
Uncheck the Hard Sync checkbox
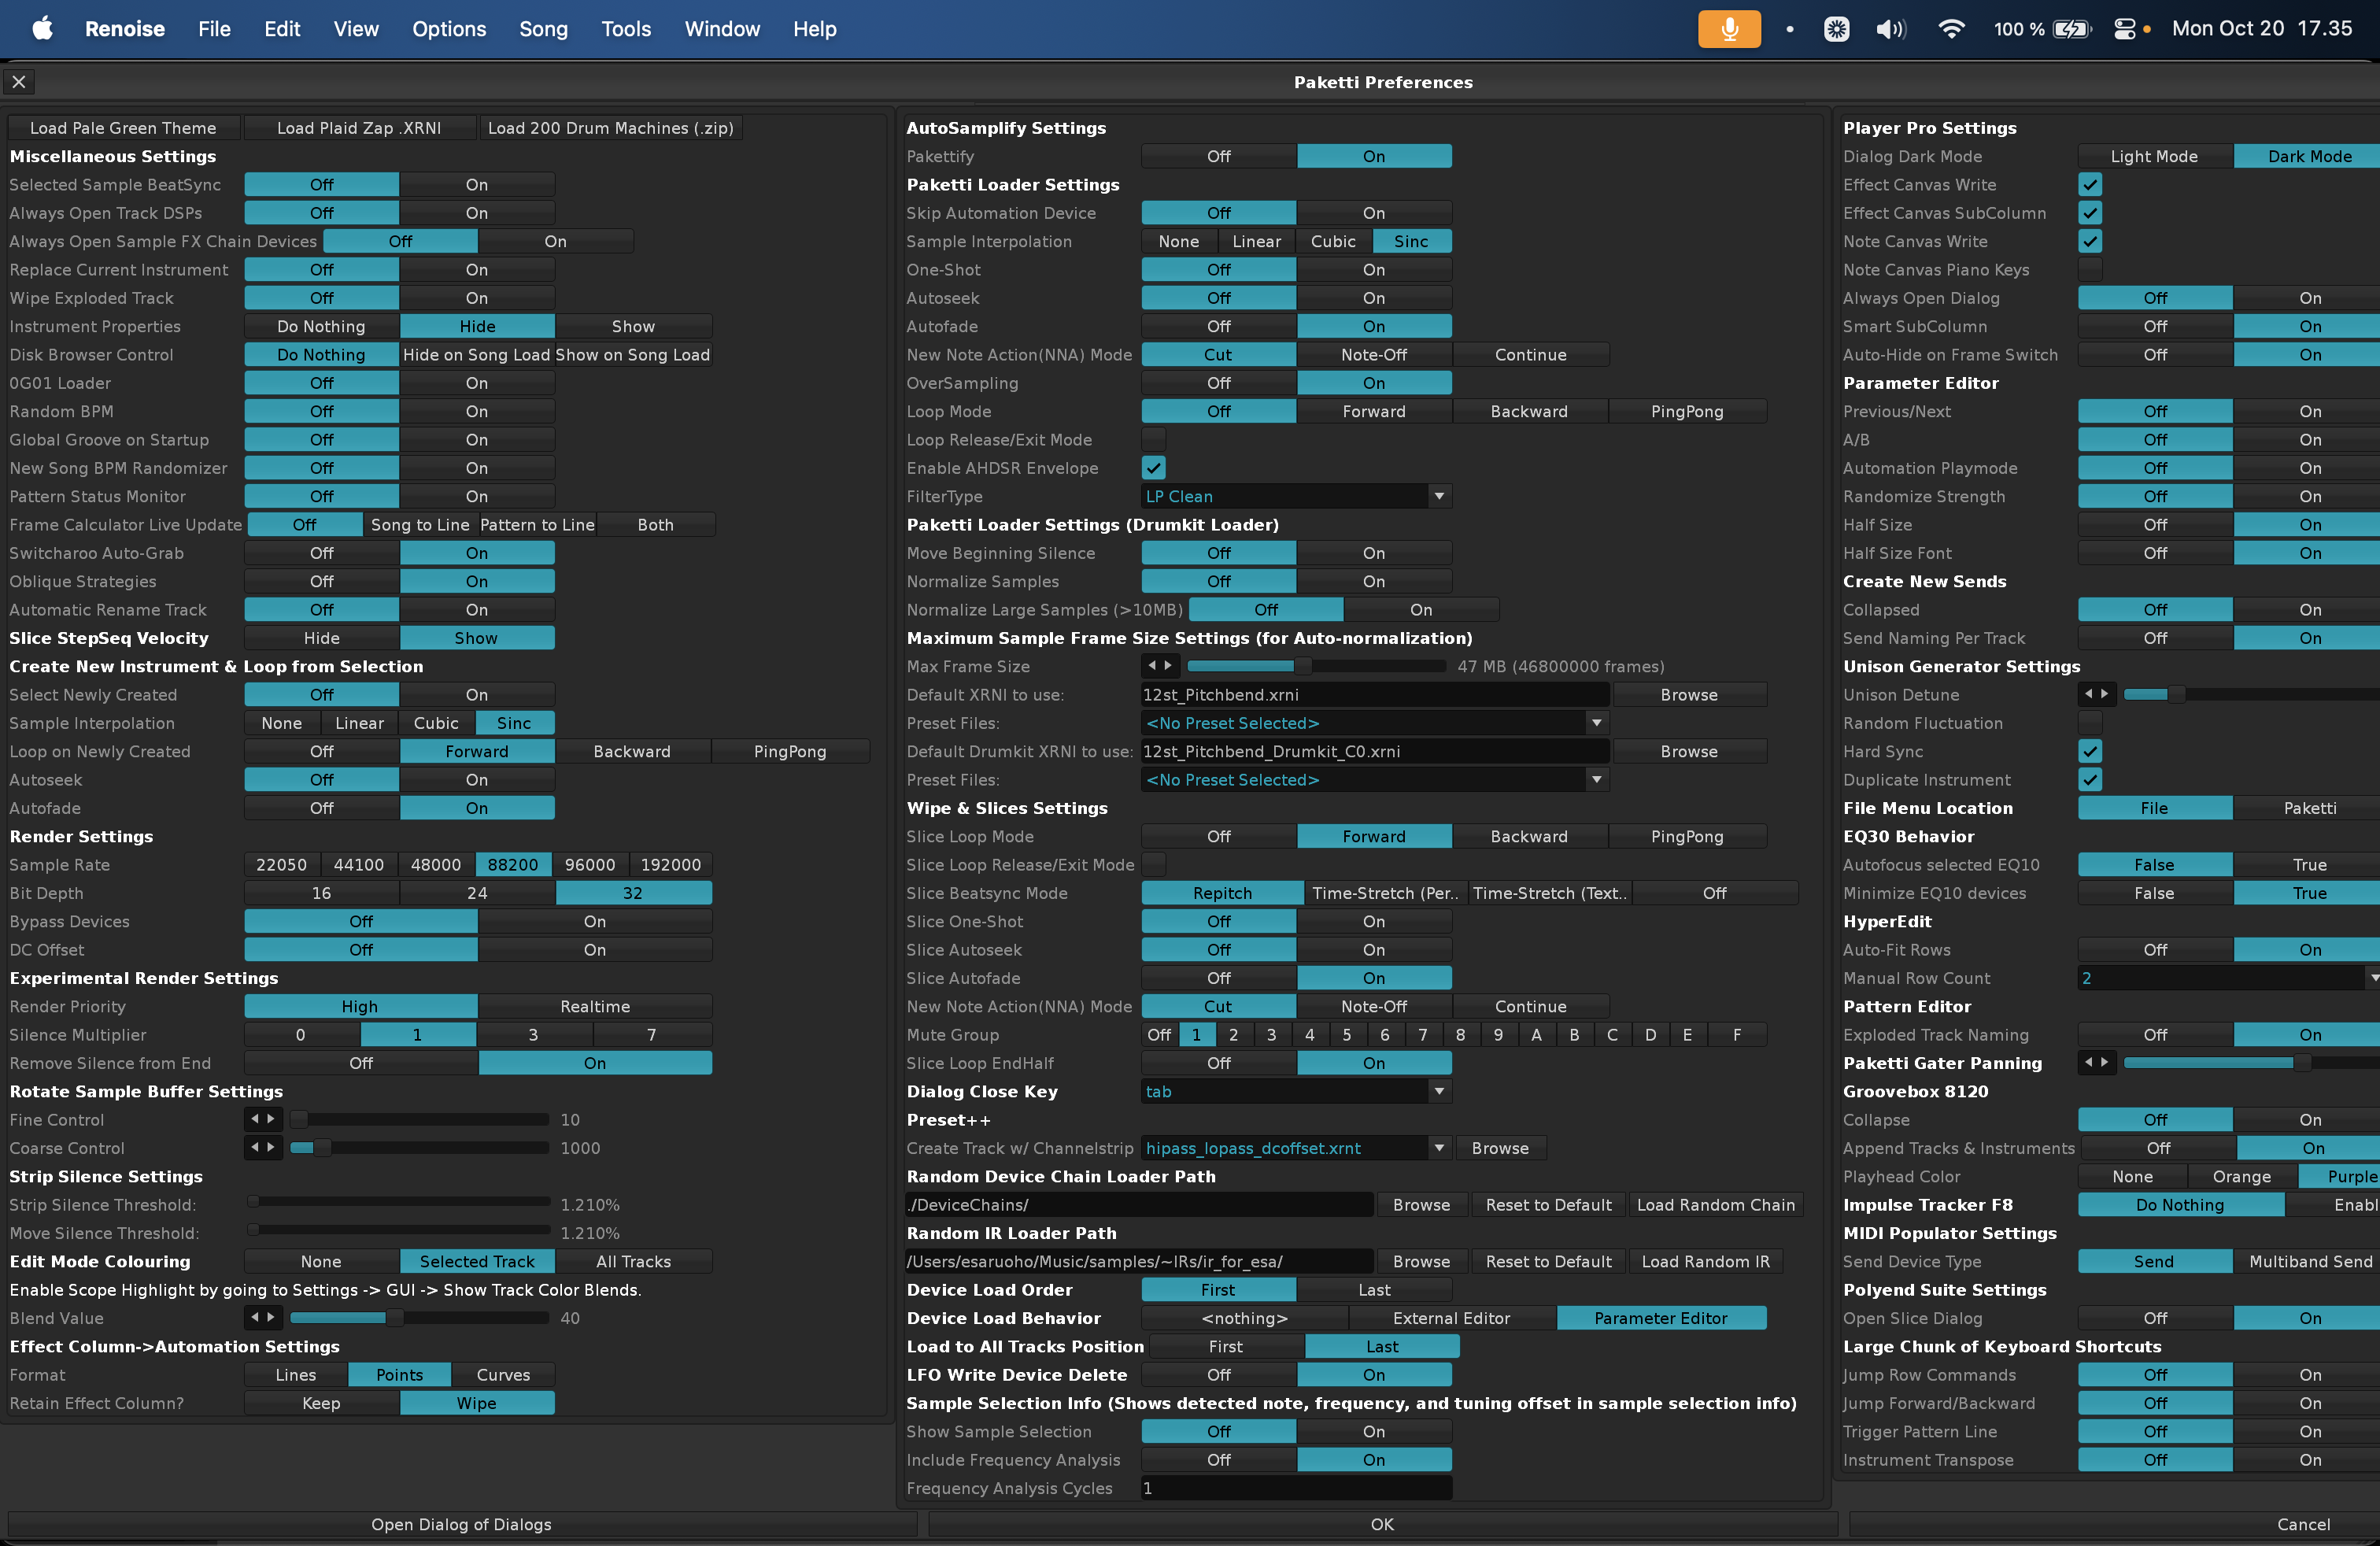2089,751
